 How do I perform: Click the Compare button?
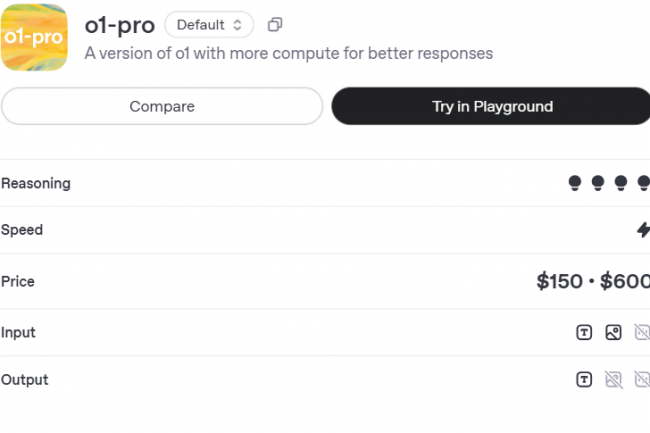(x=162, y=106)
